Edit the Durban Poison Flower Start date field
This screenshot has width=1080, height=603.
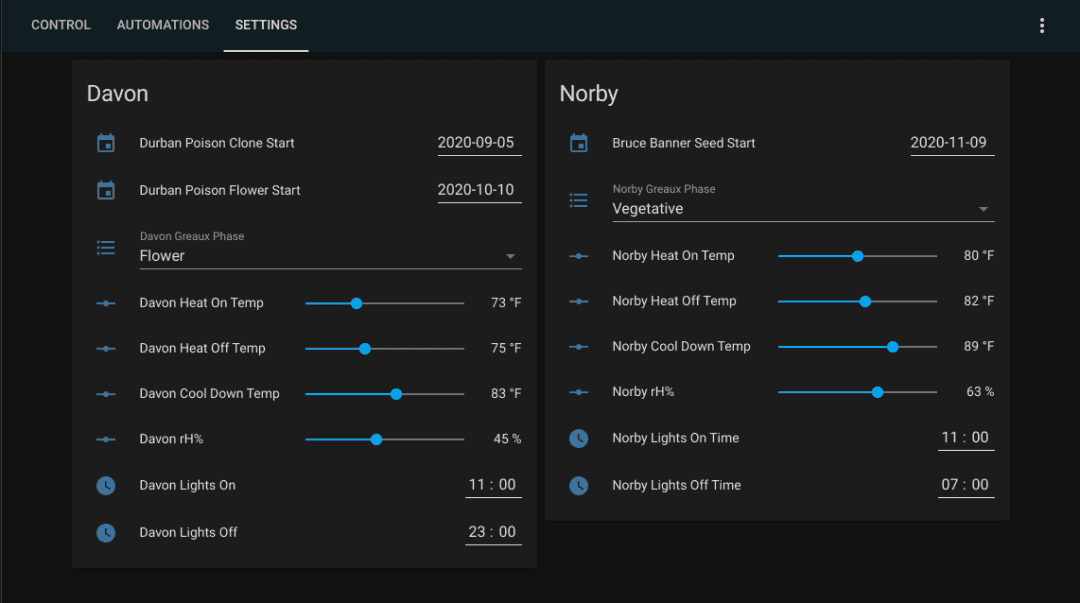(479, 190)
